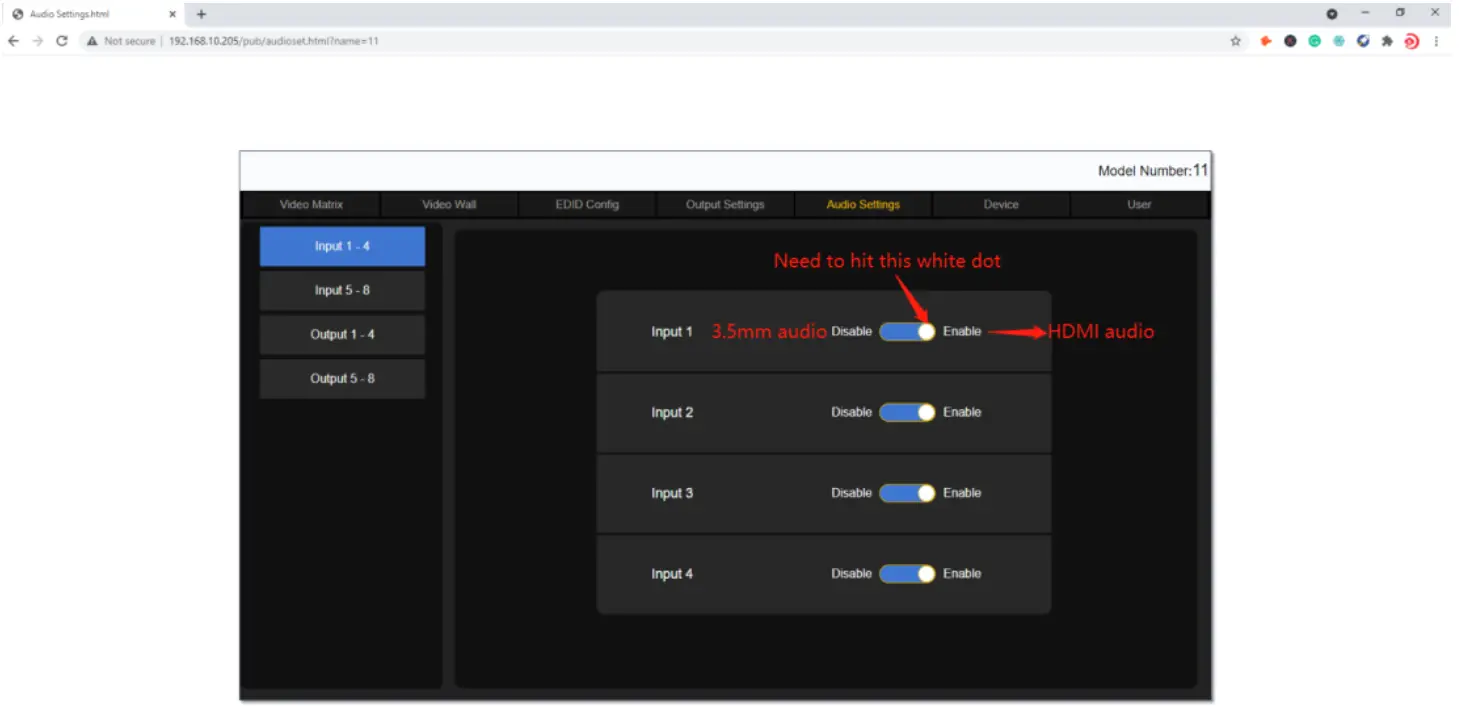This screenshot has width=1459, height=706.
Task: Click the Model Number:11 text
Action: tap(1153, 170)
